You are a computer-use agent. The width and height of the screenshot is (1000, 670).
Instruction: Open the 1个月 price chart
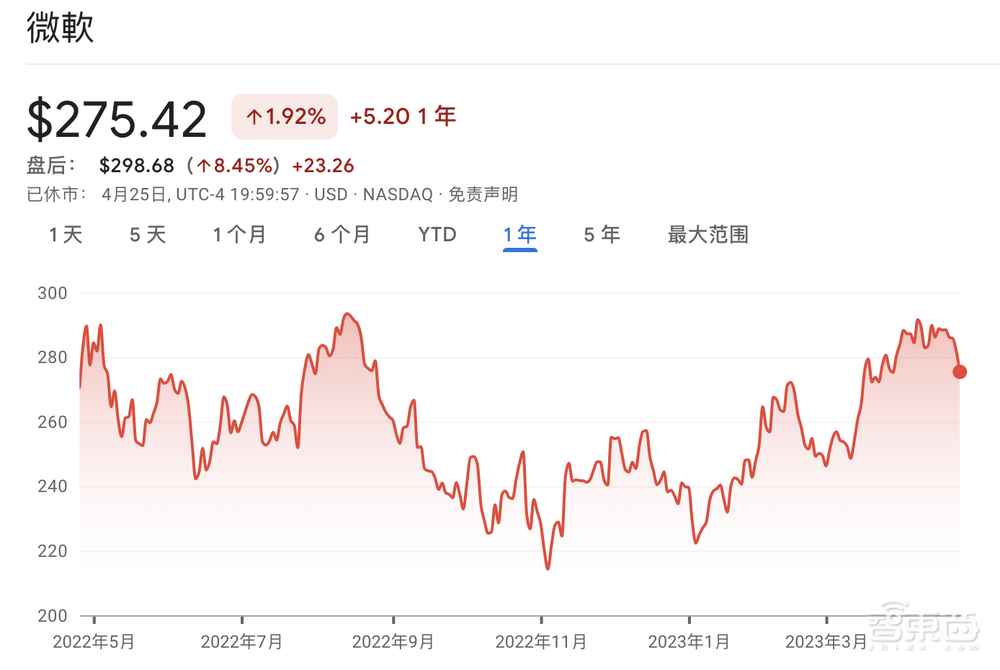pyautogui.click(x=240, y=234)
